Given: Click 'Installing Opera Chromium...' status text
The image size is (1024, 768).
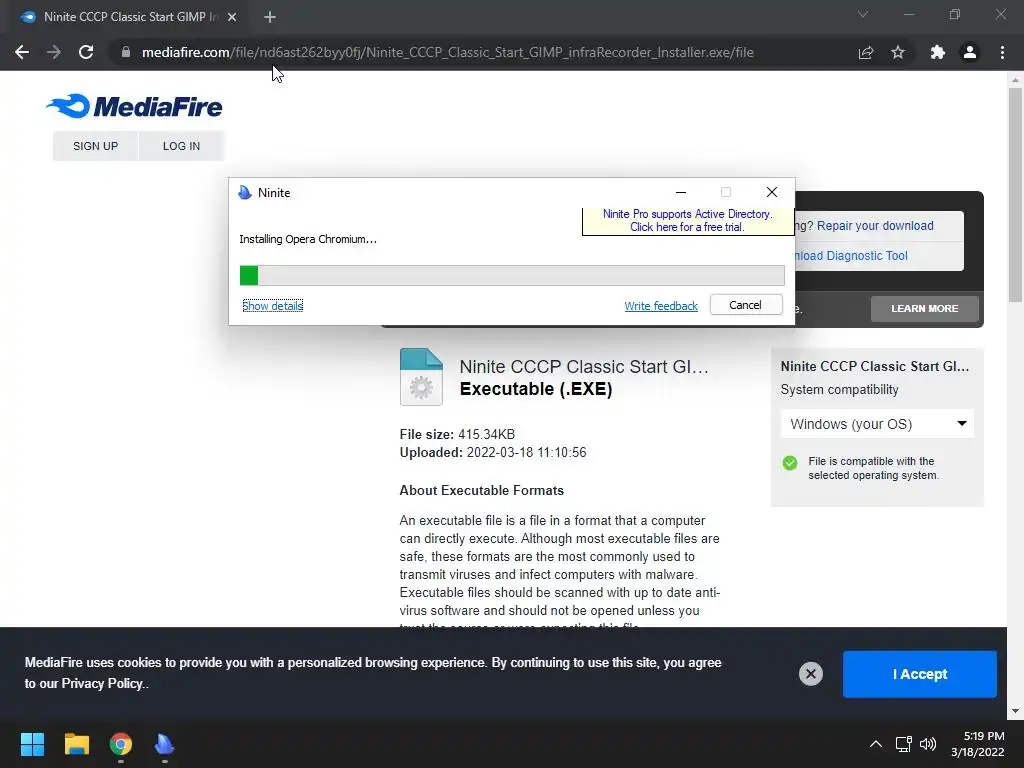Looking at the screenshot, I should point(308,239).
